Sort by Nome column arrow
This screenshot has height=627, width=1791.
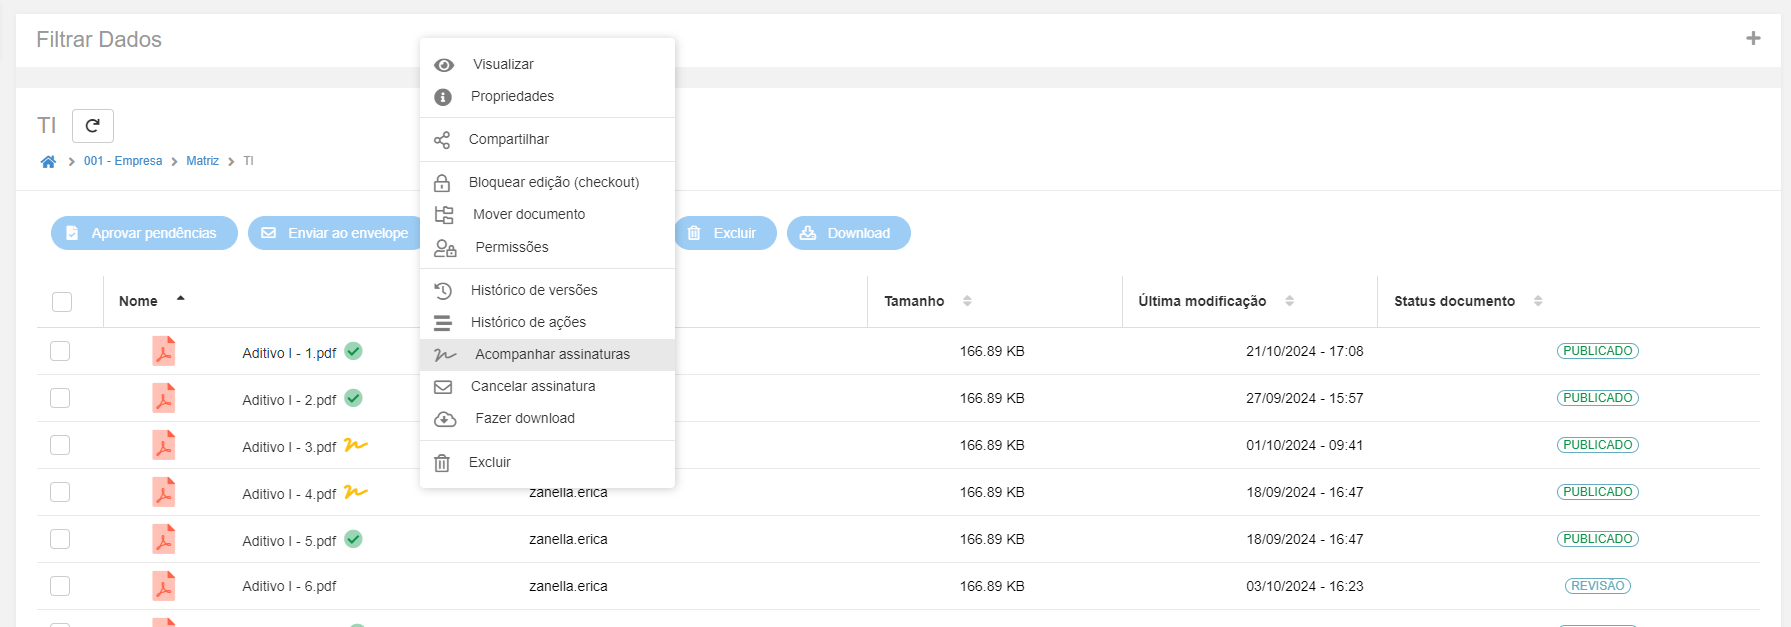tap(180, 299)
